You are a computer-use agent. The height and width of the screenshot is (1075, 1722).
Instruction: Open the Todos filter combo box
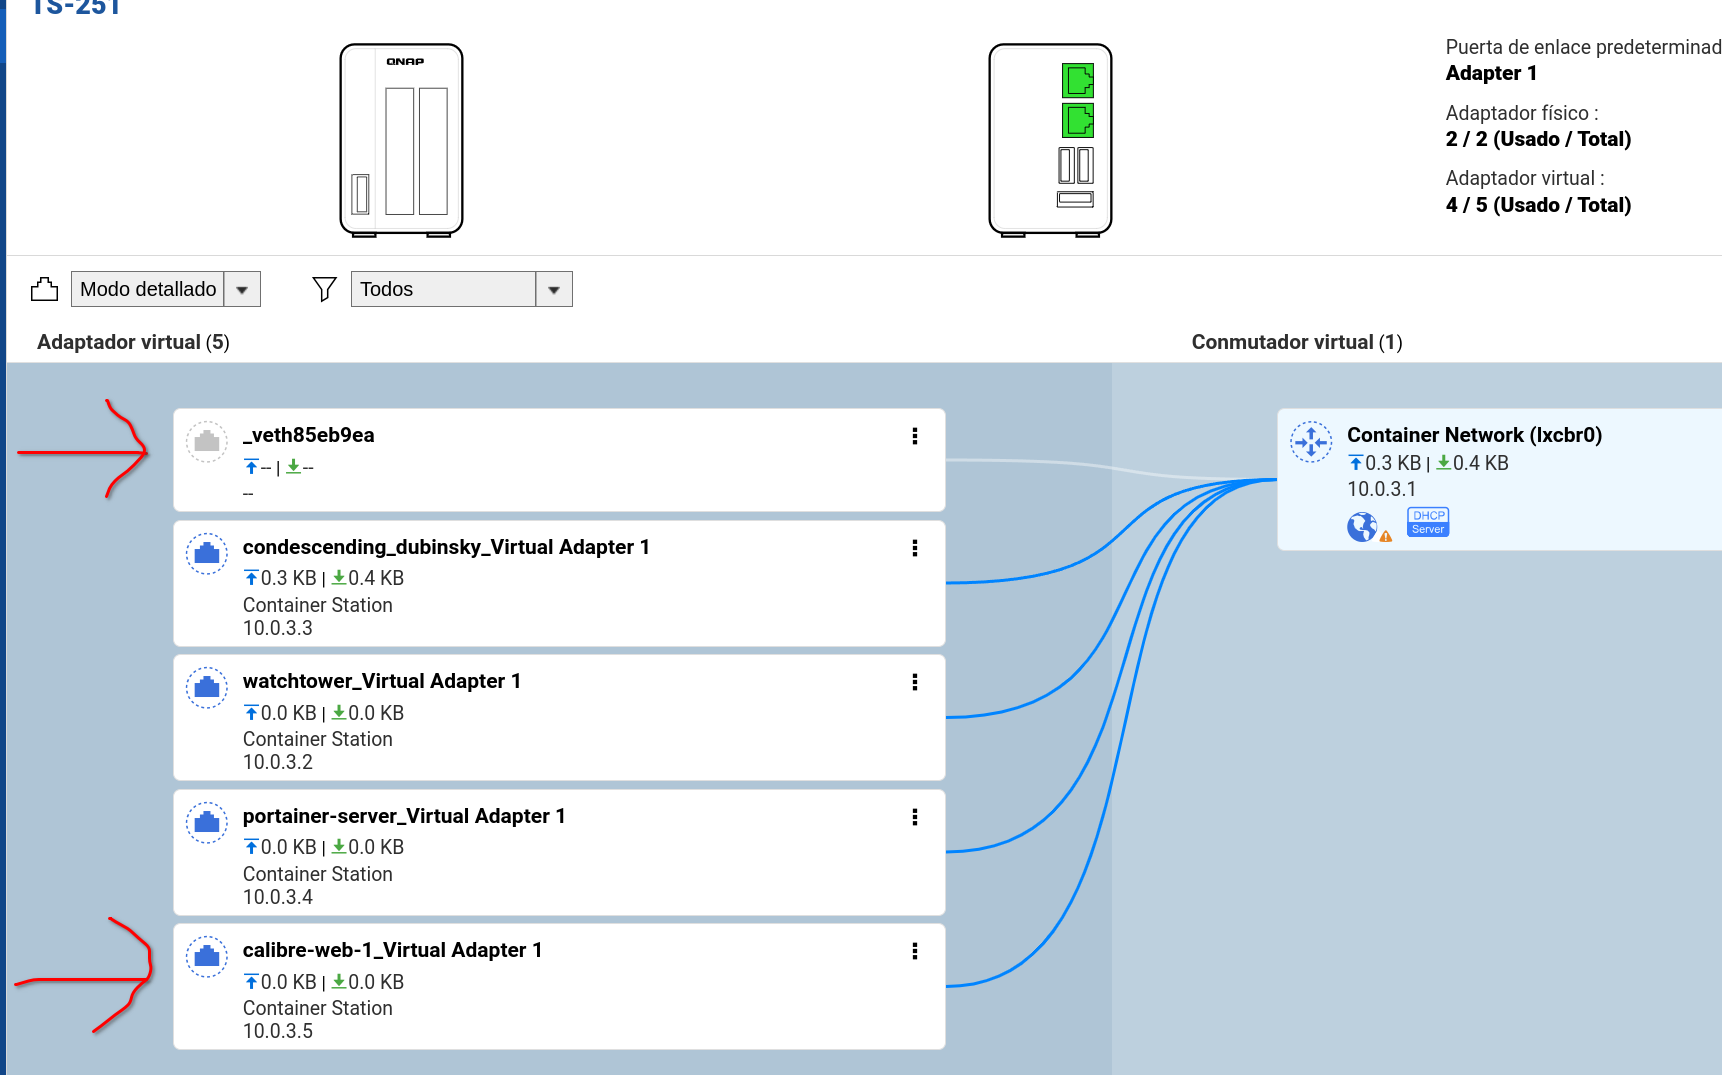[444, 289]
